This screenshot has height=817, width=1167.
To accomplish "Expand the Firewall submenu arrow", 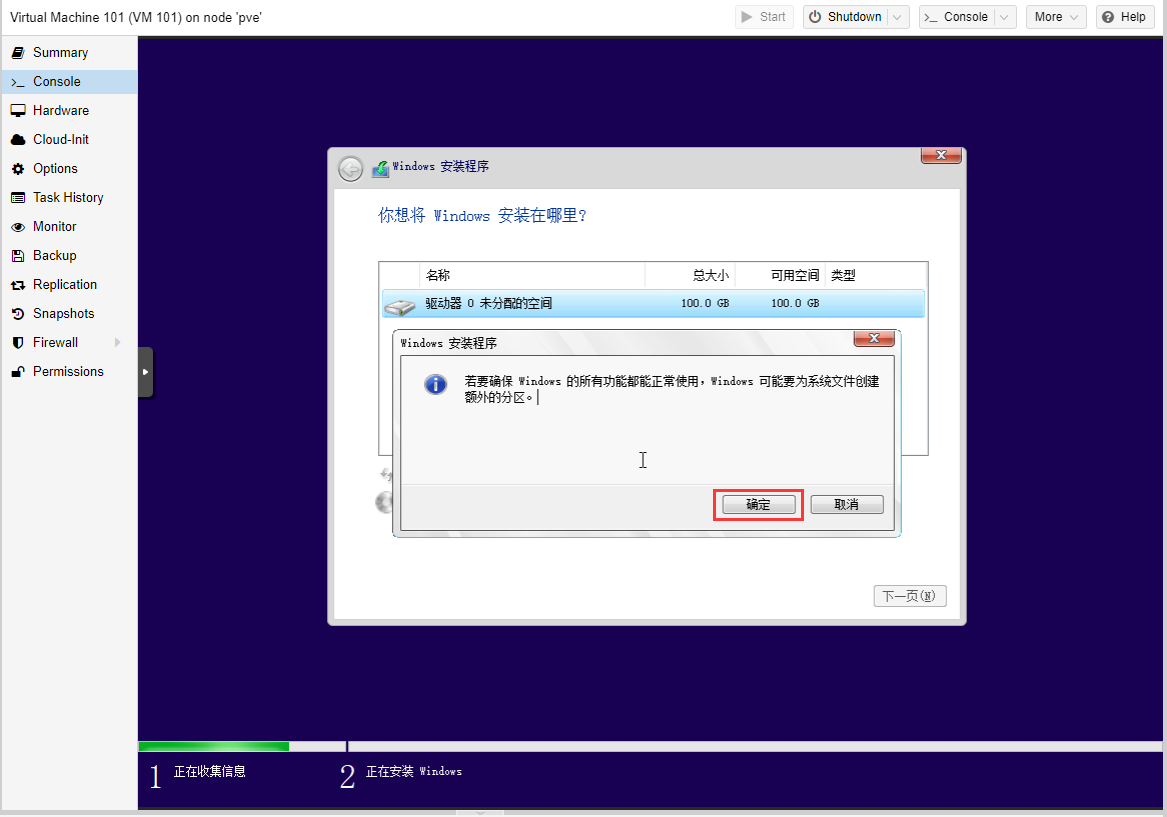I will pyautogui.click(x=118, y=343).
